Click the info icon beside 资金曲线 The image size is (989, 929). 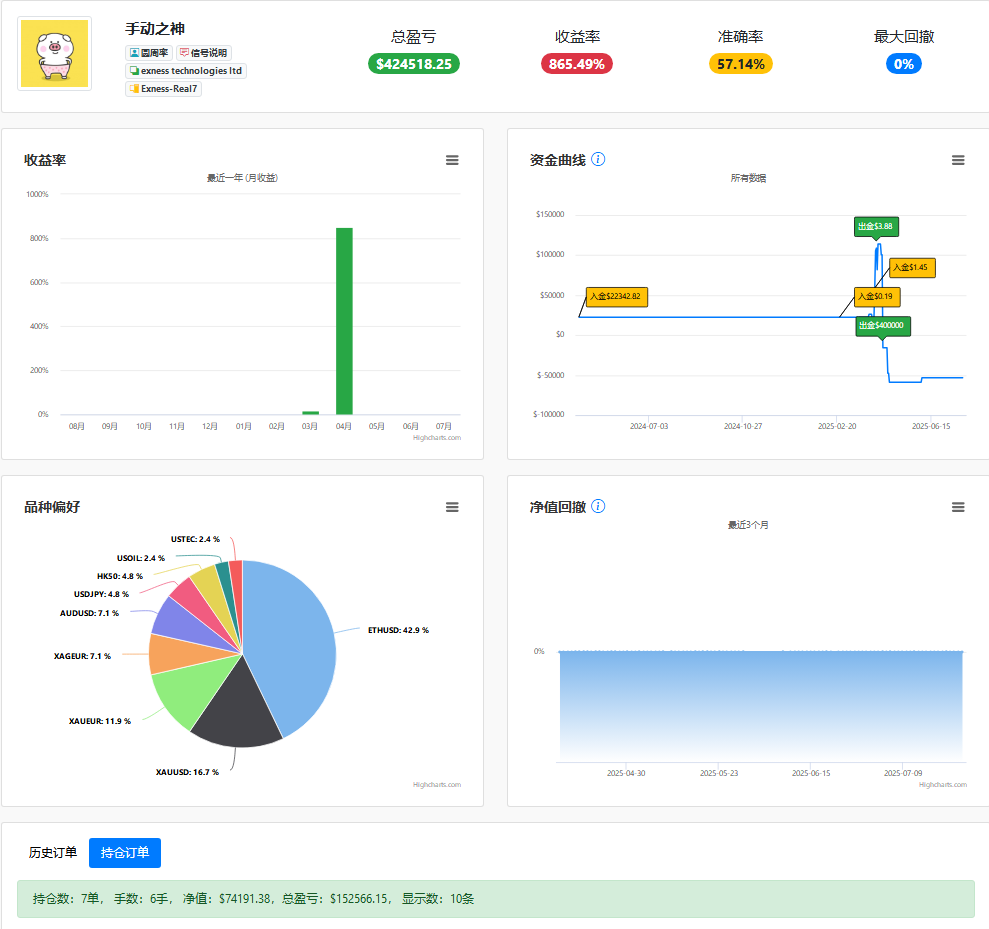coord(598,160)
